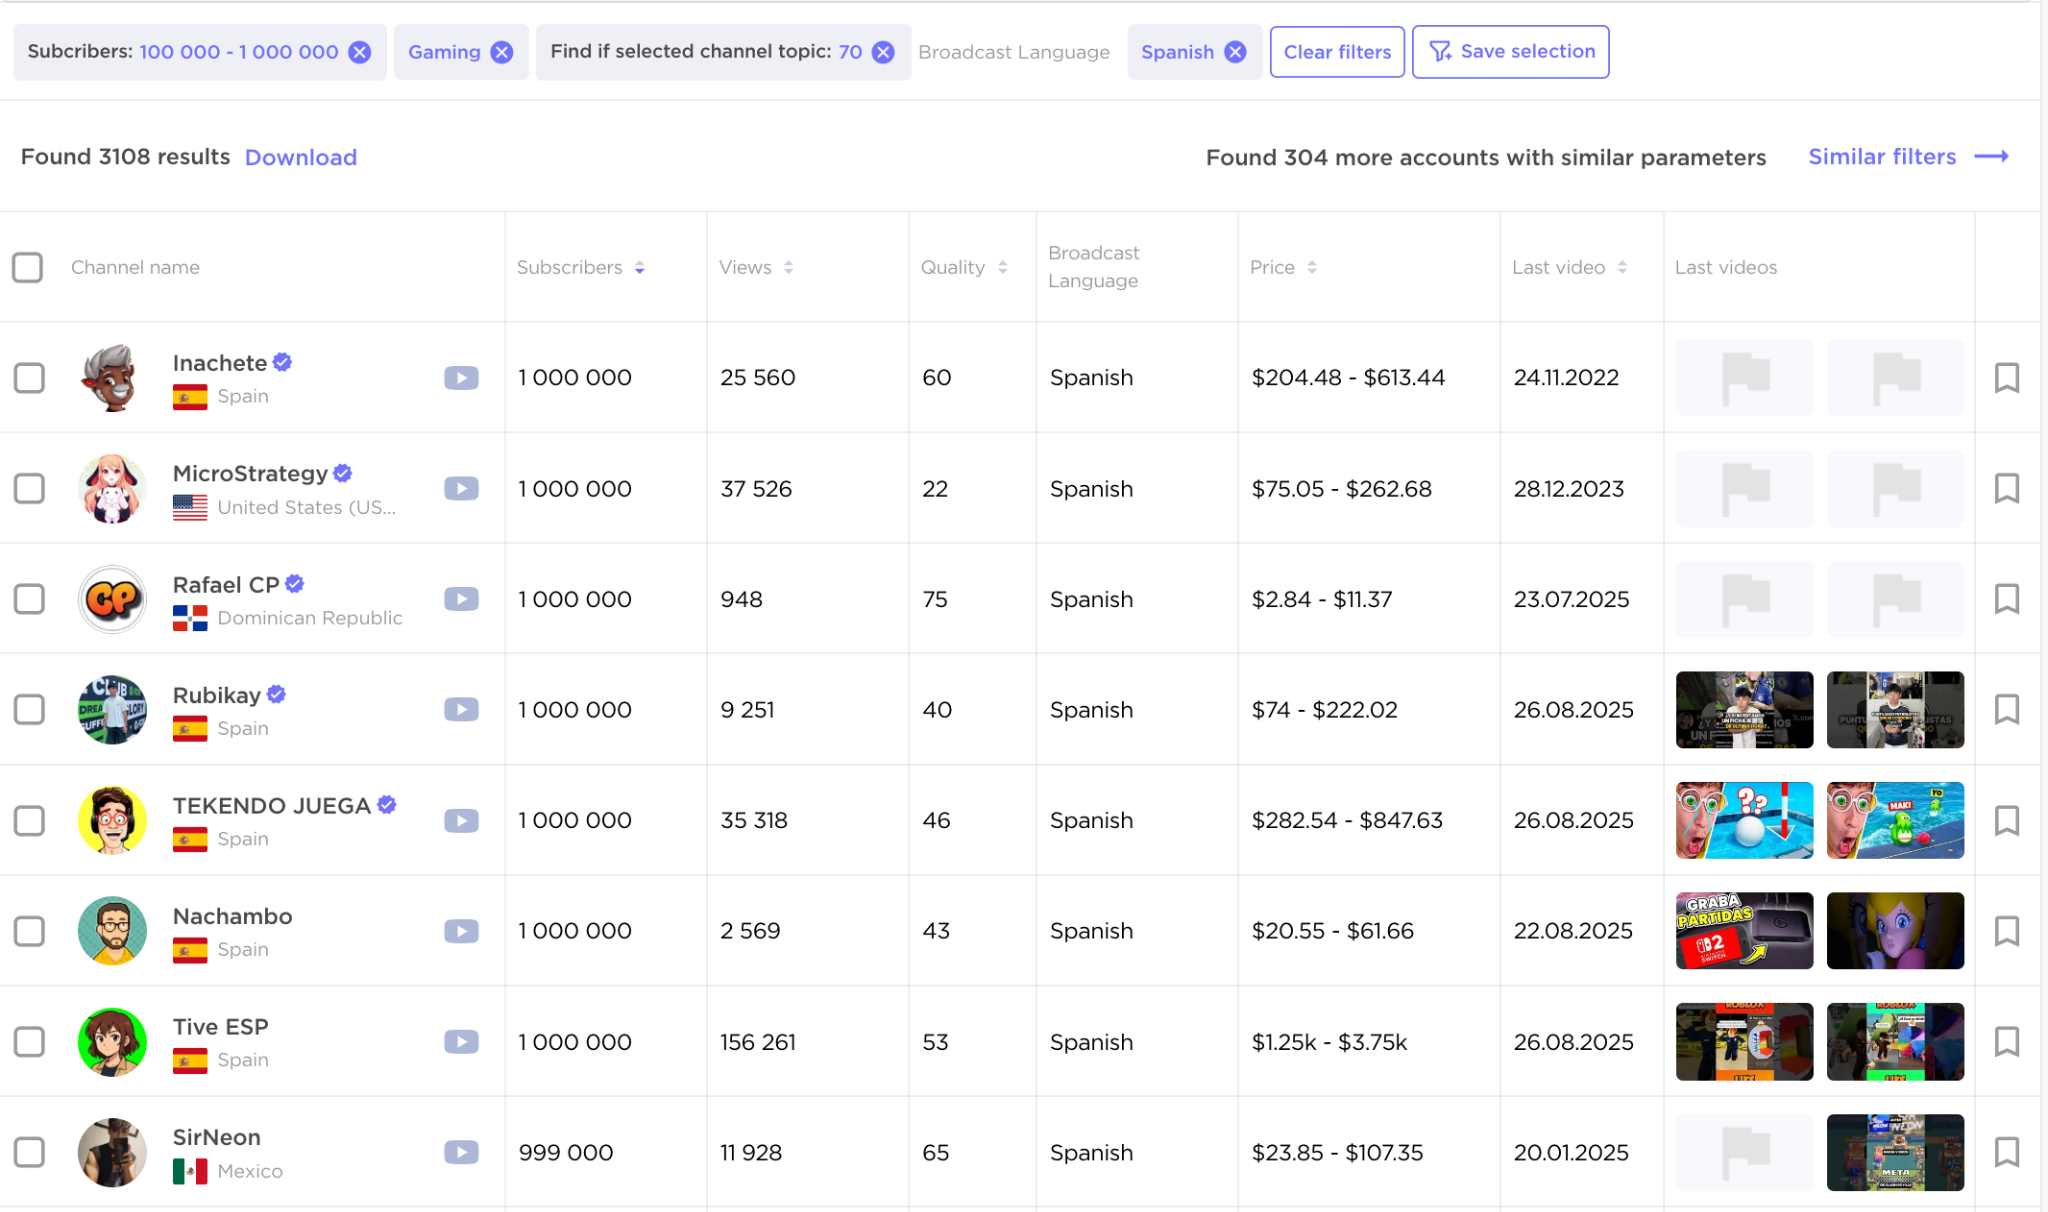Download the found results
Image resolution: width=2048 pixels, height=1212 pixels.
tap(300, 157)
